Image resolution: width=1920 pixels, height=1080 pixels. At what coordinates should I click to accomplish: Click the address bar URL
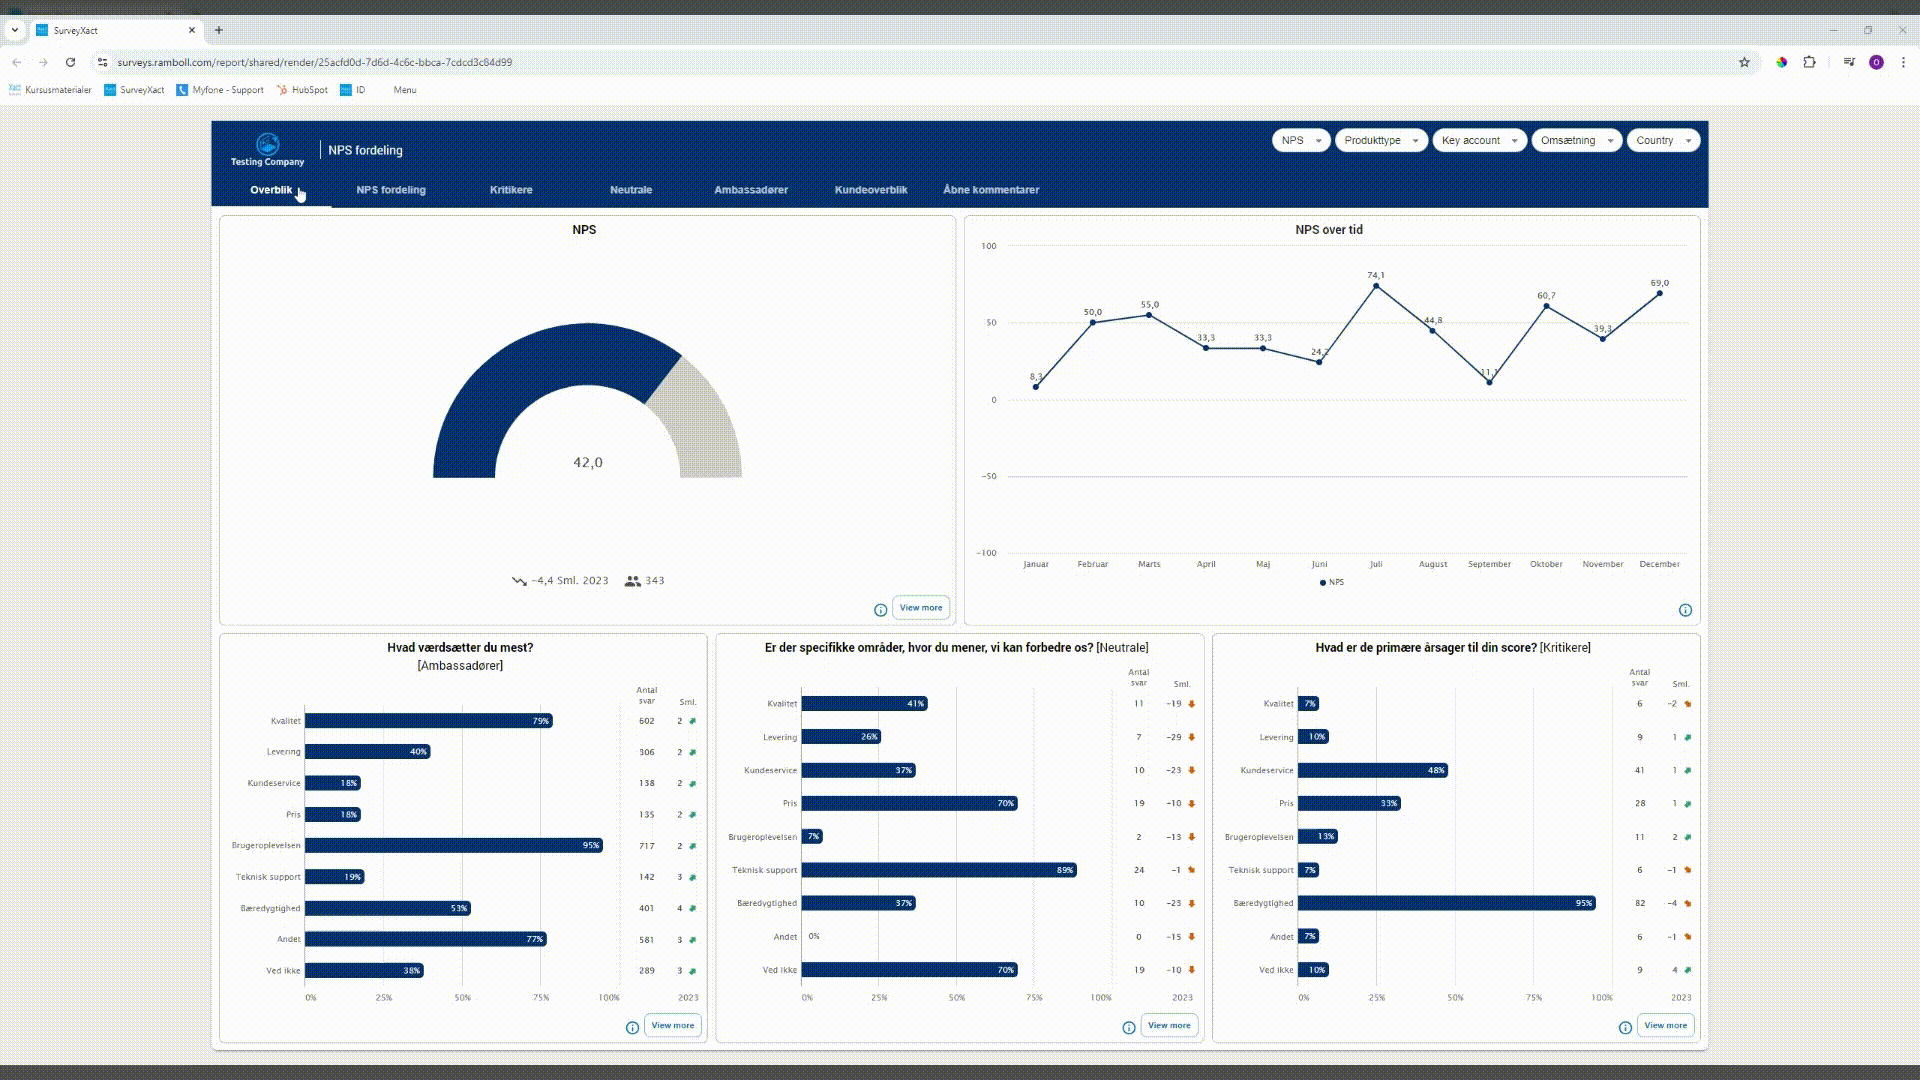(315, 62)
